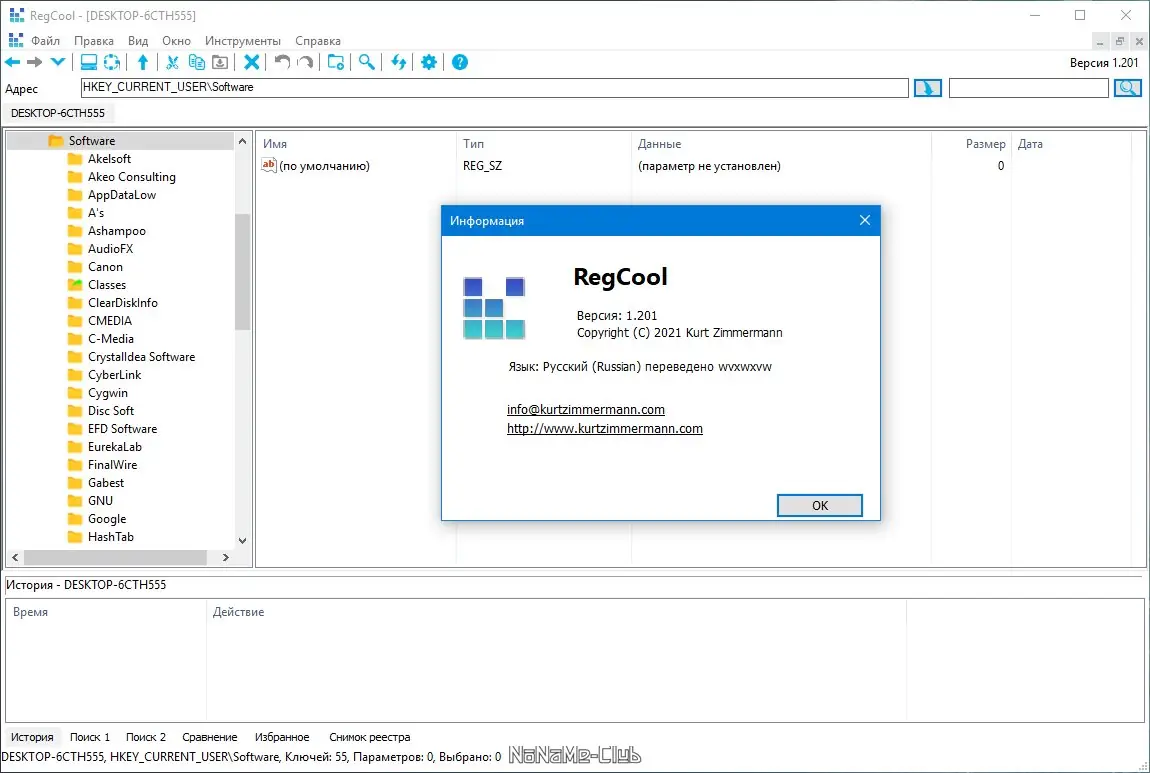The width and height of the screenshot is (1150, 773).
Task: Open the Правка menu
Action: click(94, 41)
